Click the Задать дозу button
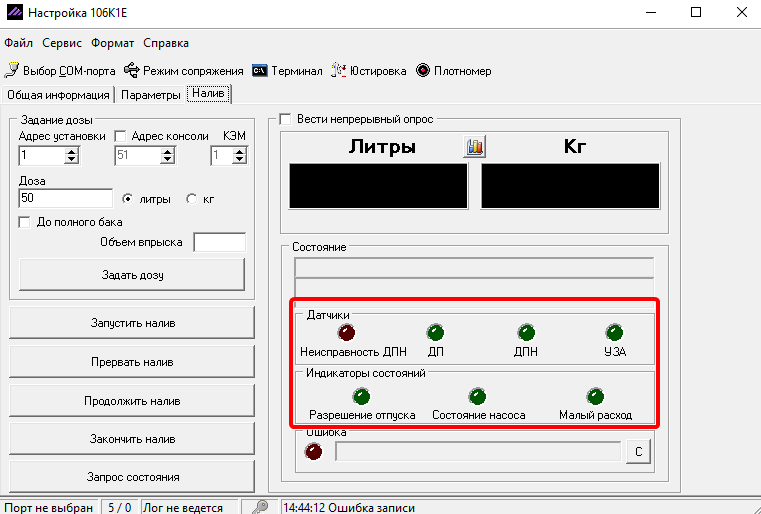This screenshot has height=514, width=761. (x=132, y=275)
